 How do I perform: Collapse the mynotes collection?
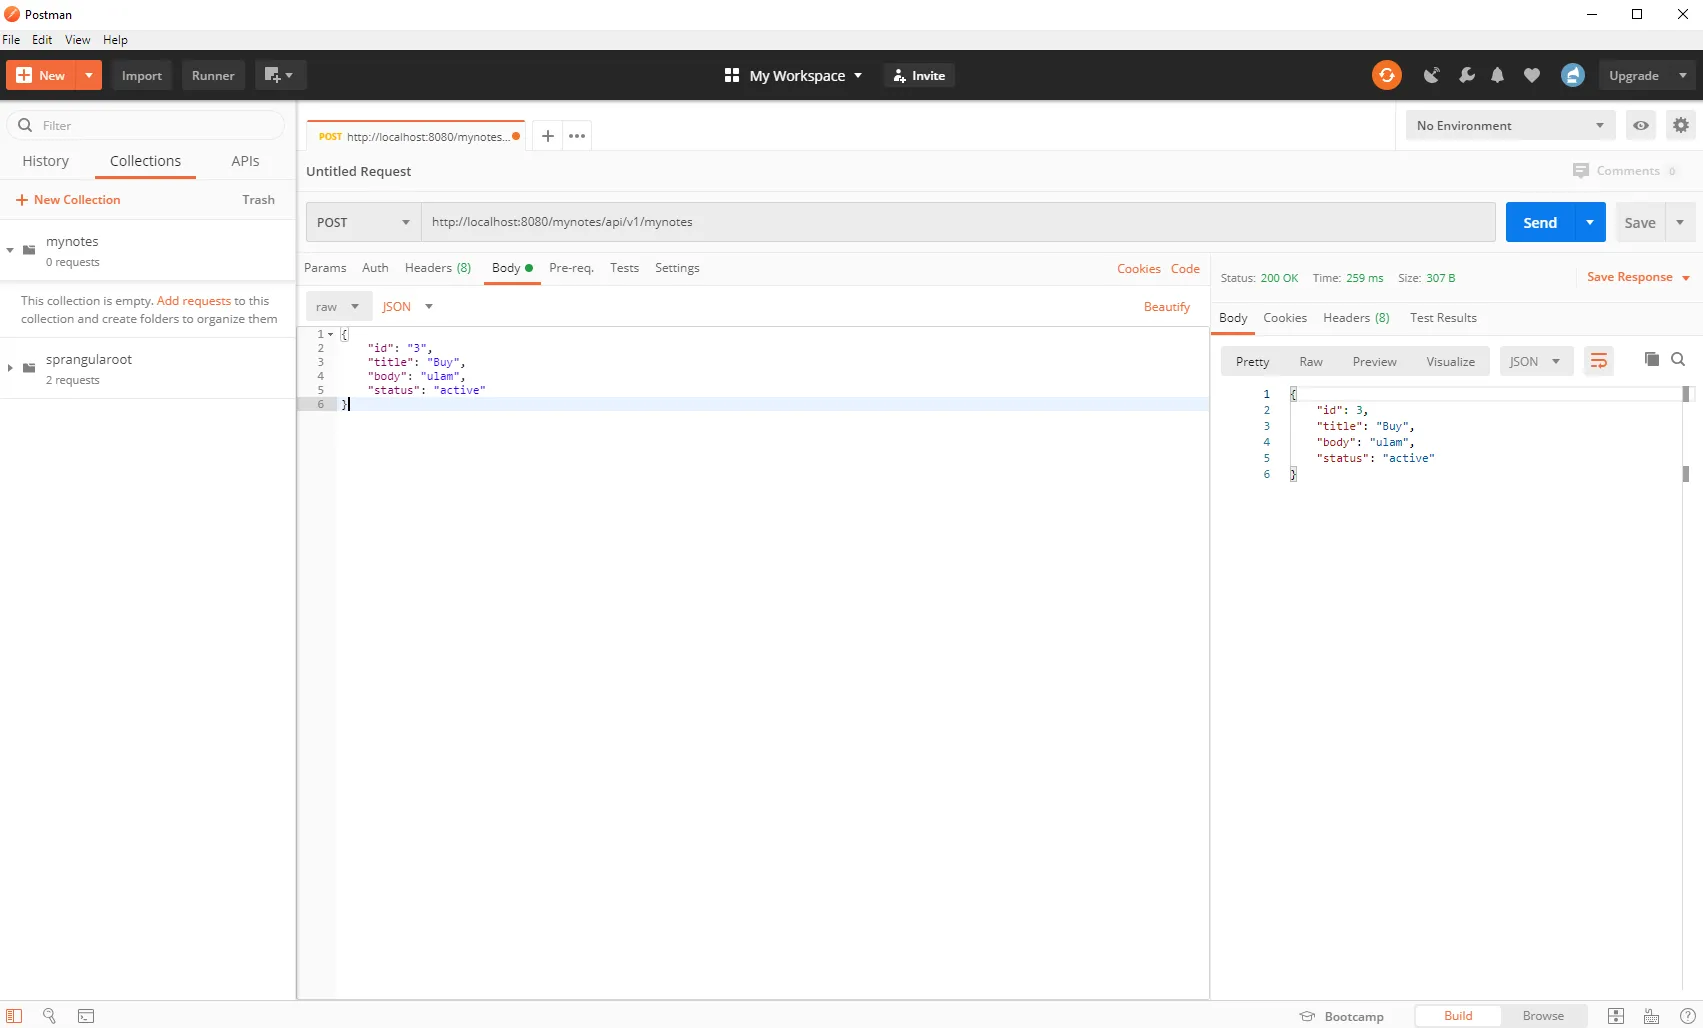(x=10, y=250)
